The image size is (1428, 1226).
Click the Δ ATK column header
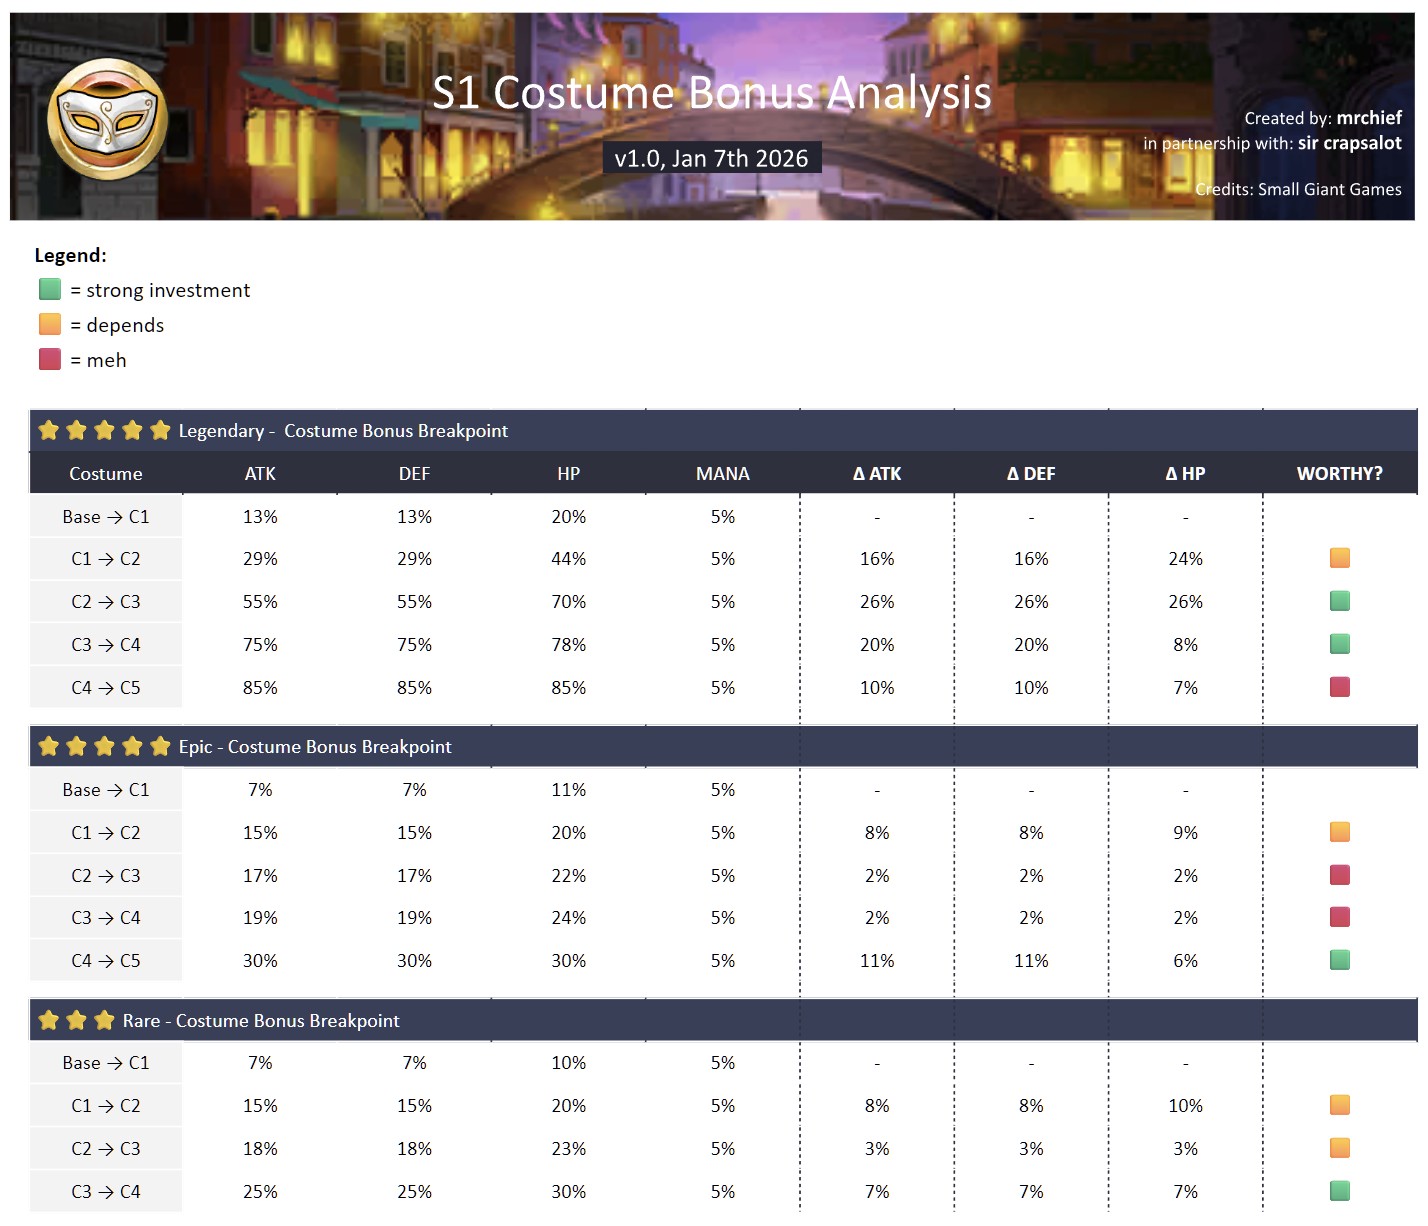(877, 474)
